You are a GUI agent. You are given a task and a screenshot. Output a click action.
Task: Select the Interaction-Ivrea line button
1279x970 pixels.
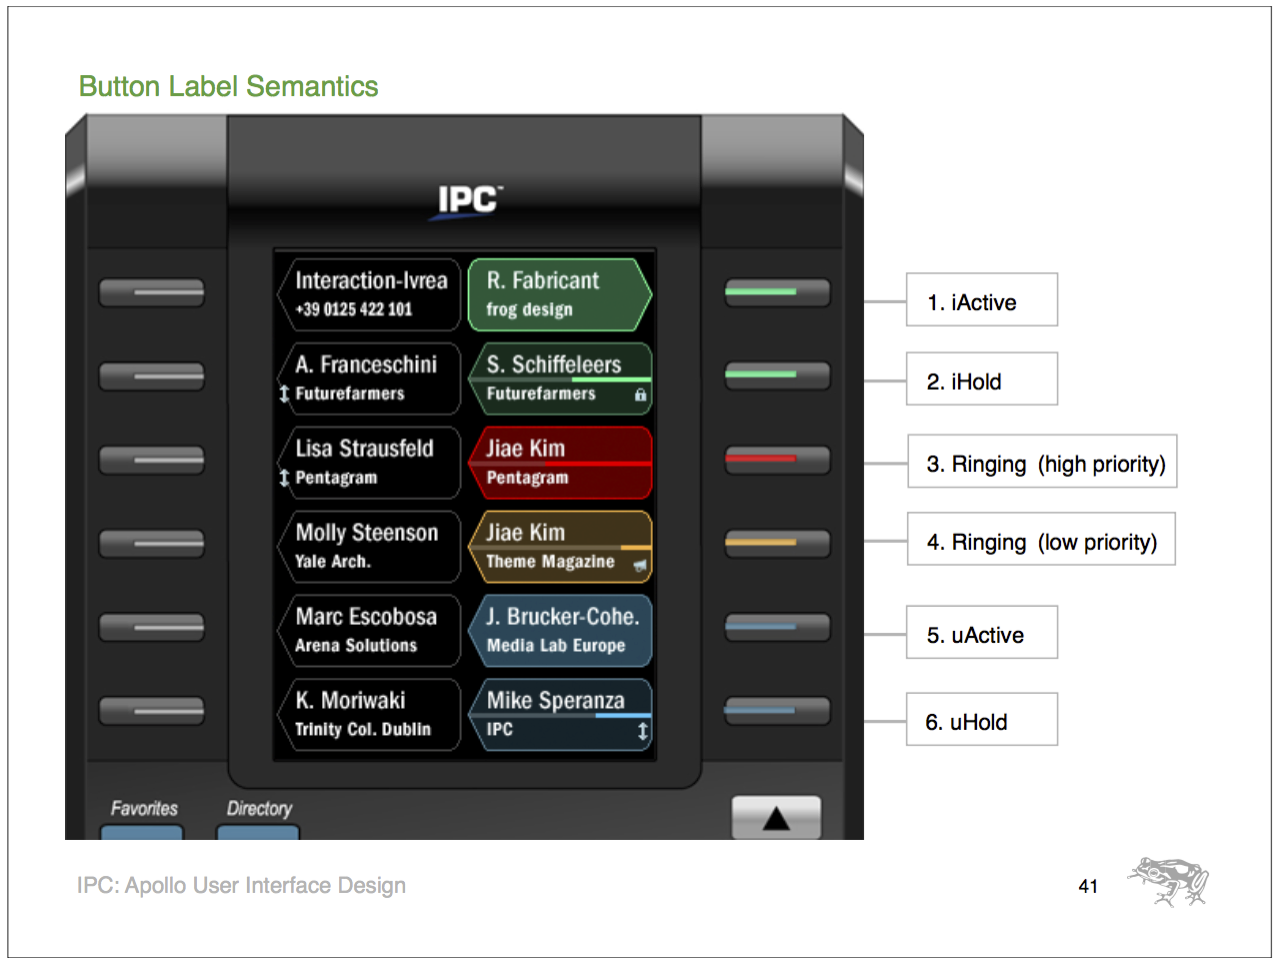click(369, 294)
